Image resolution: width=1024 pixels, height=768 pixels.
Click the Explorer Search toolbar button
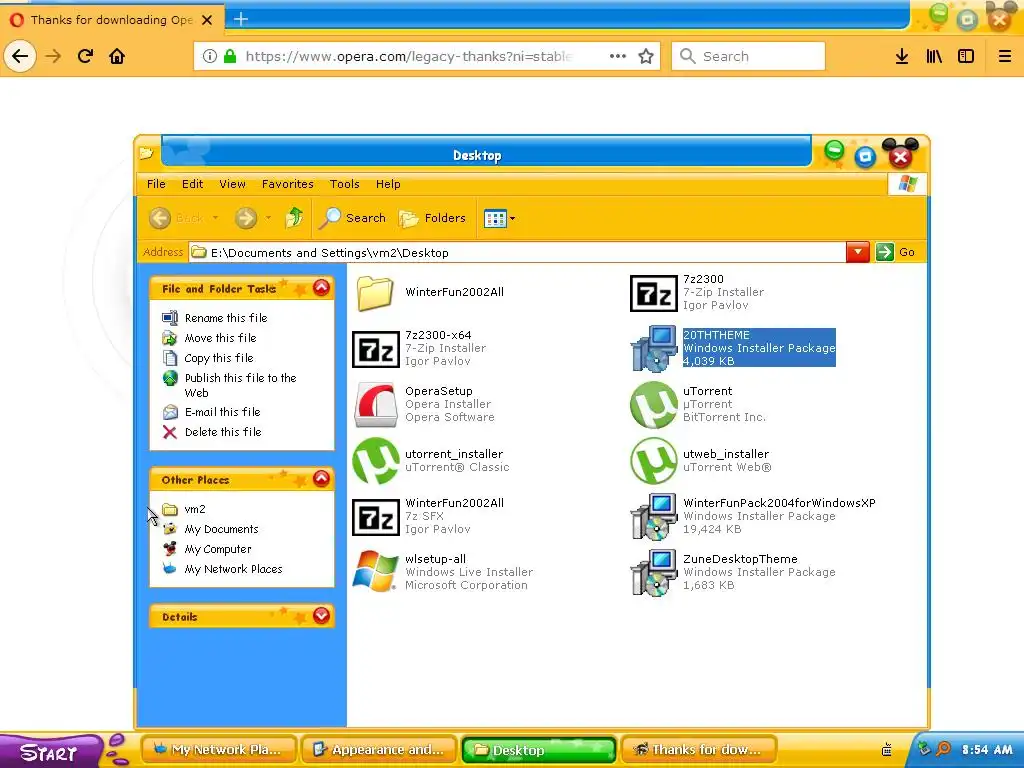pyautogui.click(x=353, y=218)
